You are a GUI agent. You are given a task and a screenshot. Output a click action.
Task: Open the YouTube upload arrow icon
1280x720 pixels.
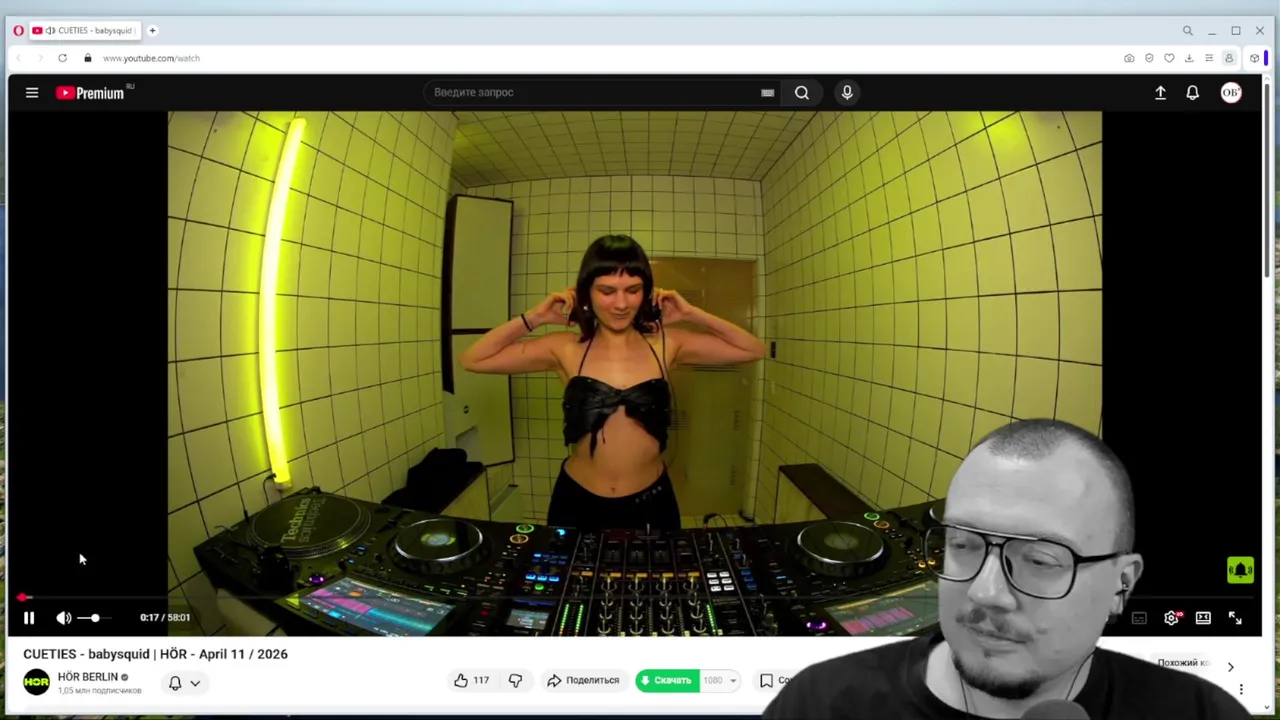click(x=1160, y=93)
